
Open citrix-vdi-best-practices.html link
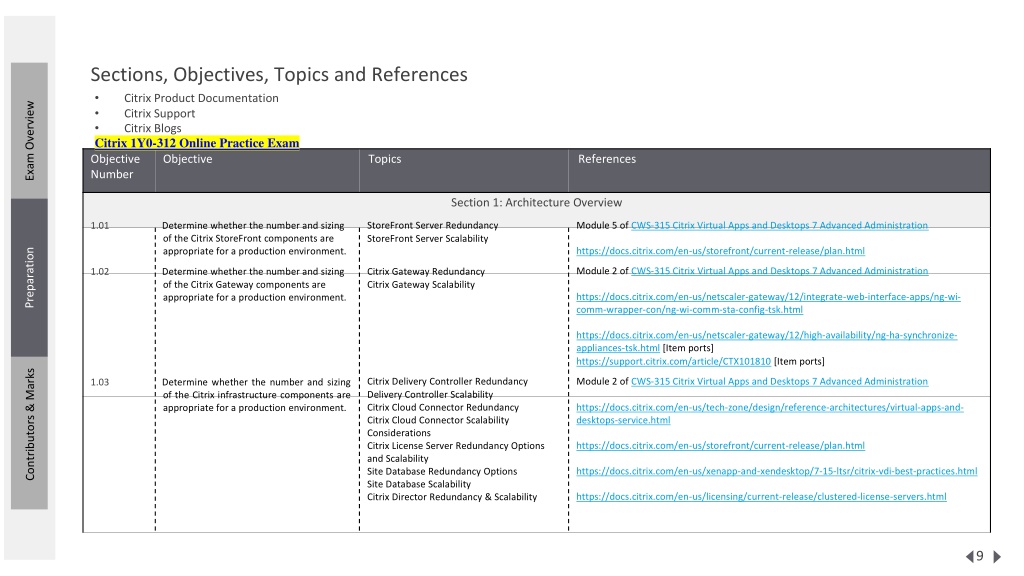(x=776, y=471)
